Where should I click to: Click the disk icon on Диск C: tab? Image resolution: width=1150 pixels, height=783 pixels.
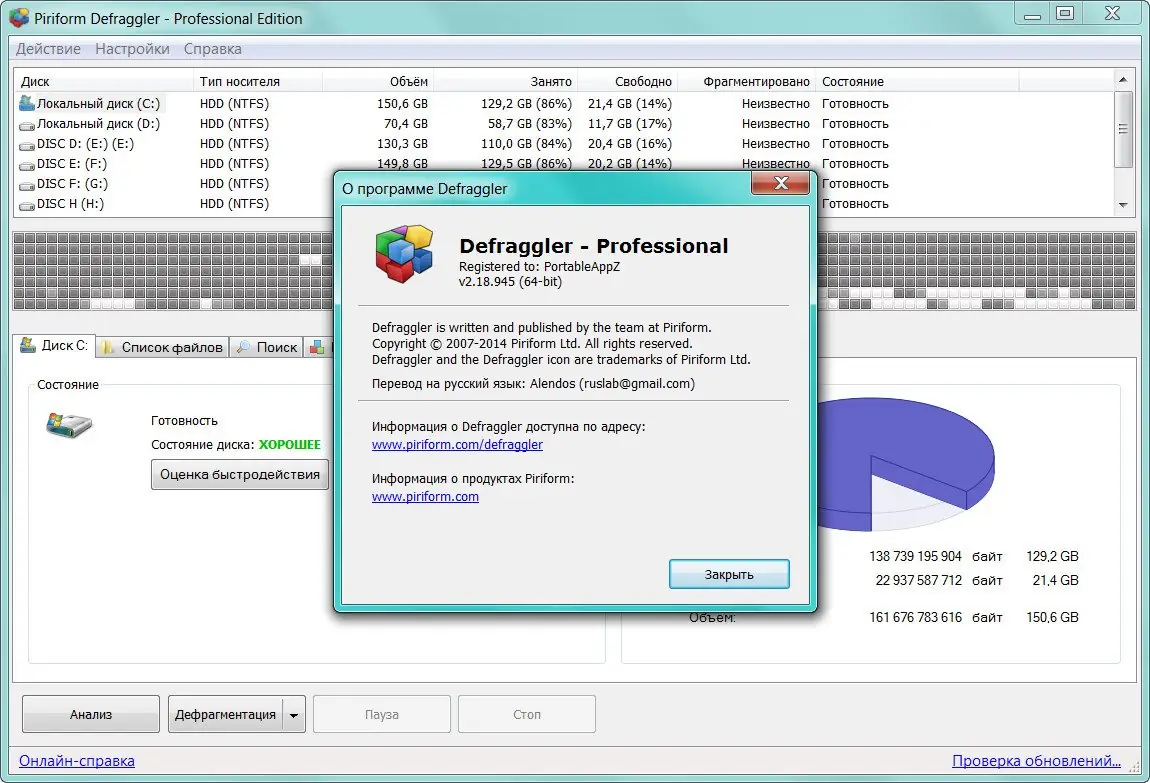(28, 345)
